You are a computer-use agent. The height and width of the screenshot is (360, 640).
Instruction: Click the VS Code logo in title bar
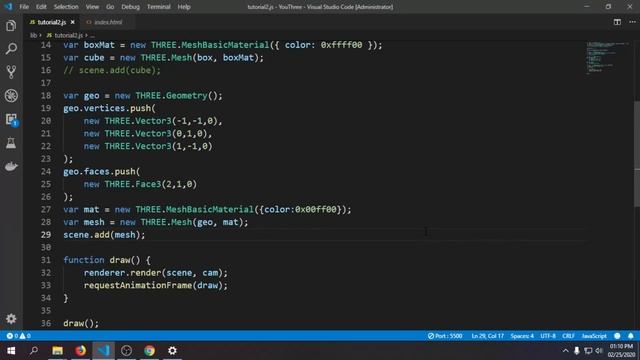pos(8,7)
